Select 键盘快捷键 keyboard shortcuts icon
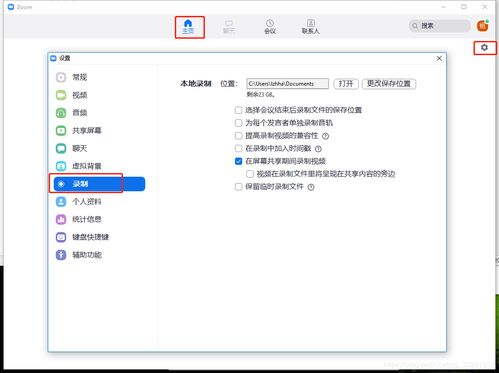The image size is (499, 373). [61, 237]
